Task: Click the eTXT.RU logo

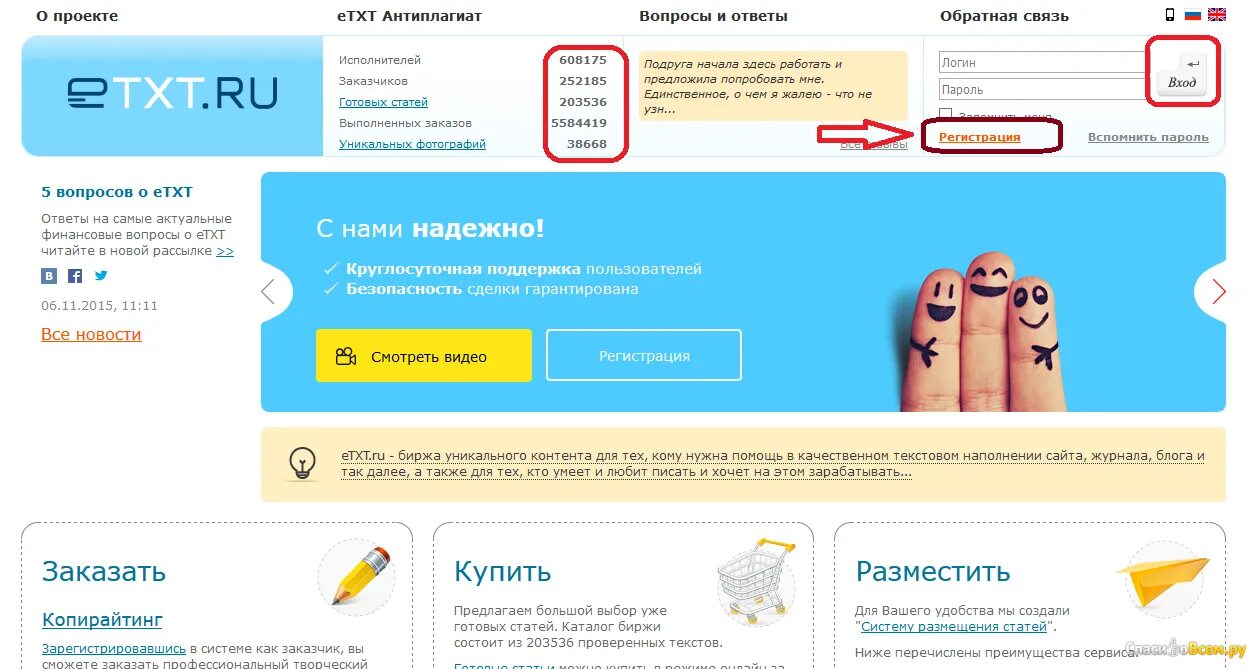Action: 172,93
